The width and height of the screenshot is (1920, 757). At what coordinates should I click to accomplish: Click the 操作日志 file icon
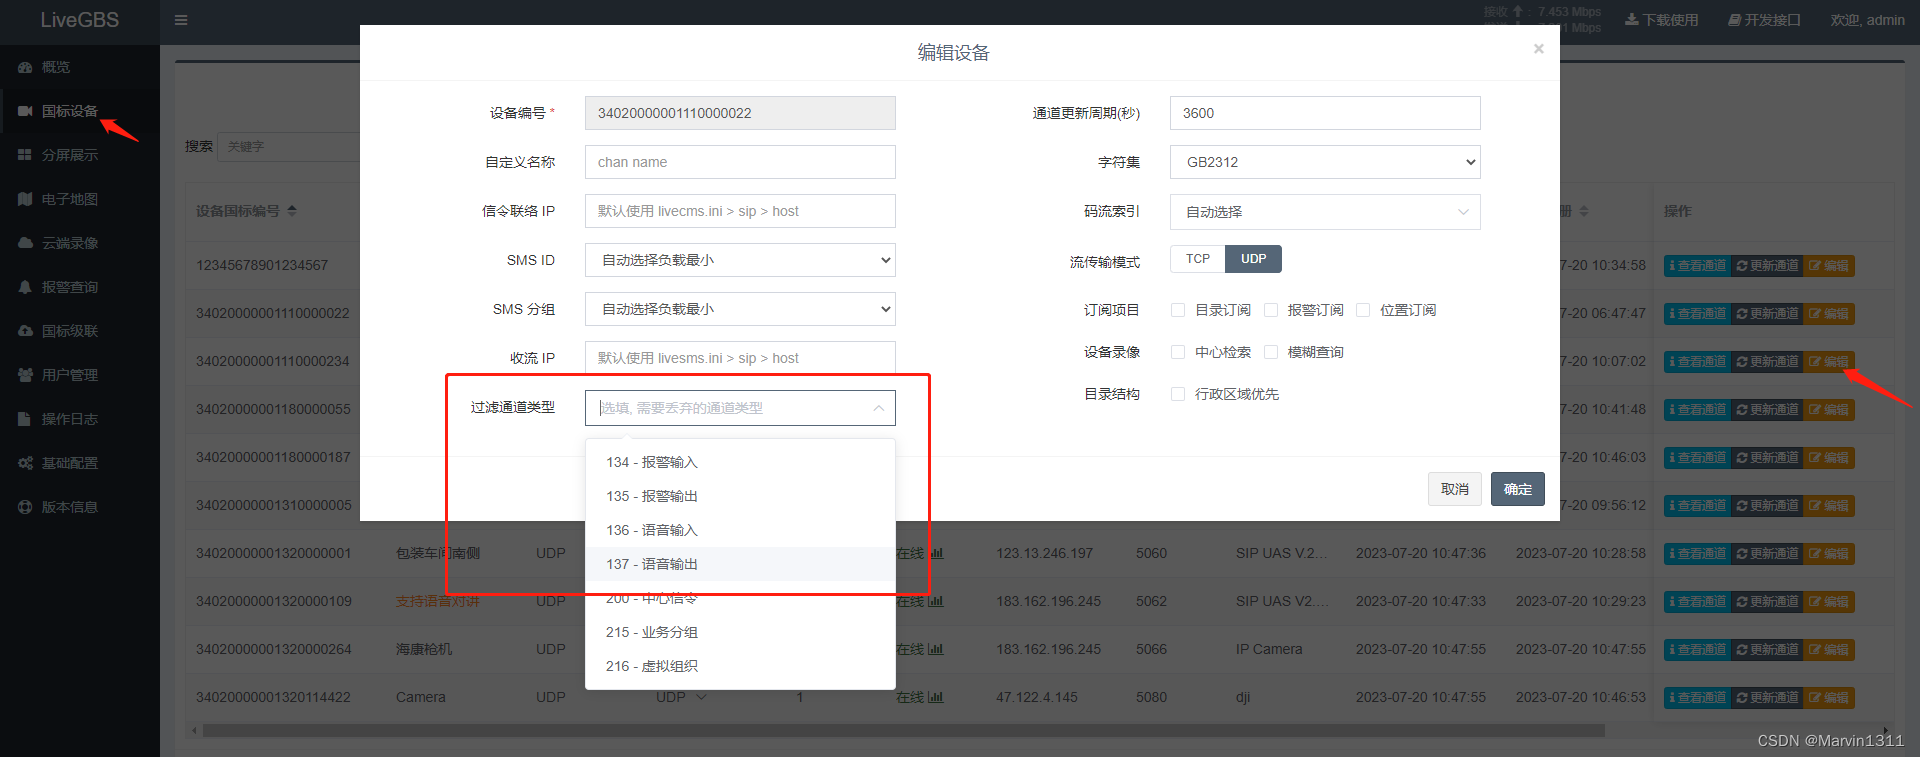click(x=25, y=419)
